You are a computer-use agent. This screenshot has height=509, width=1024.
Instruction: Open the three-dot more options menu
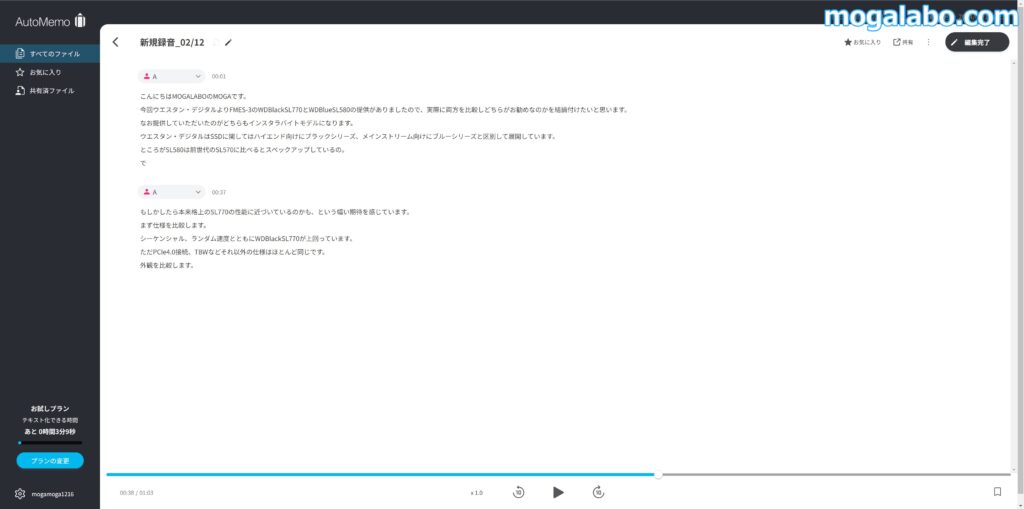click(x=929, y=42)
